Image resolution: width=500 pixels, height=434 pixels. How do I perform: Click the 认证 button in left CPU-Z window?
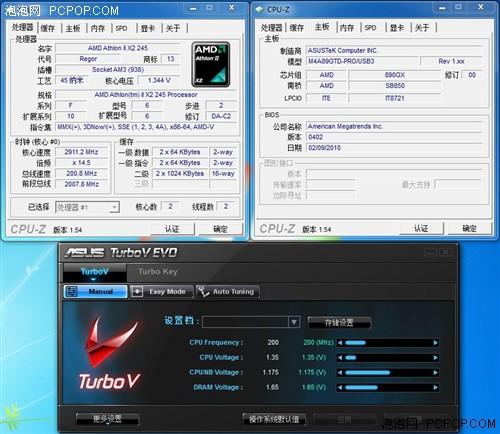(x=172, y=229)
